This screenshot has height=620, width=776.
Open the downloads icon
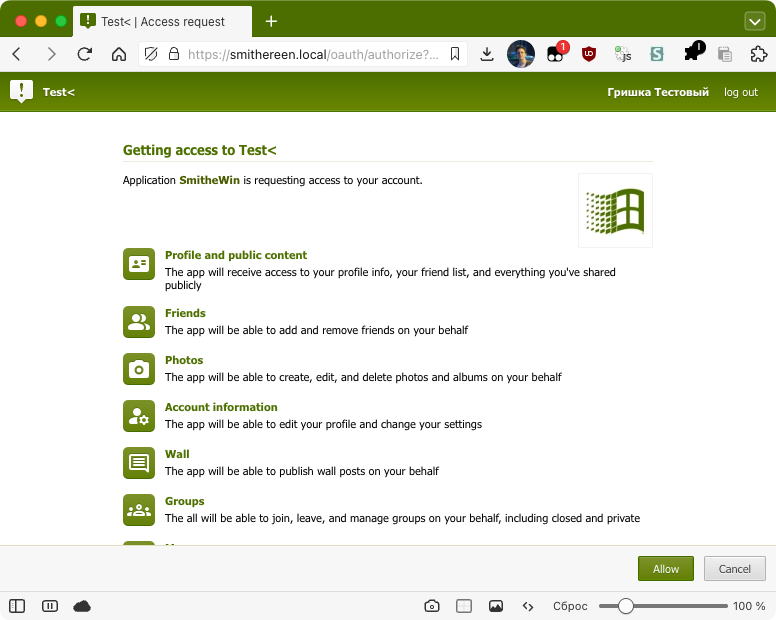[487, 54]
